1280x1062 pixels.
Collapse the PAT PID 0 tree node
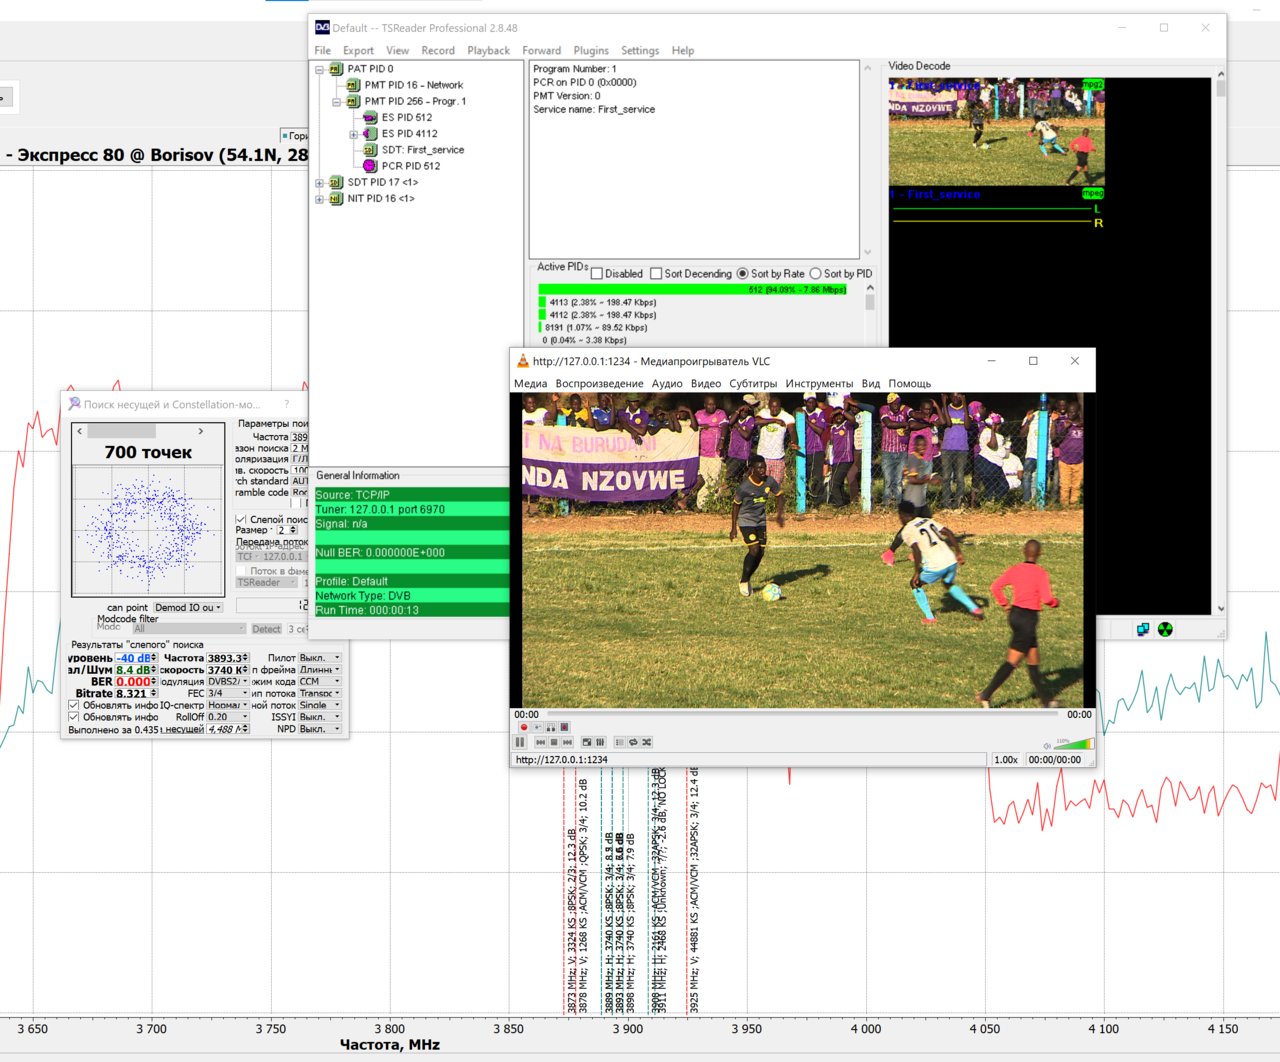pyautogui.click(x=320, y=69)
